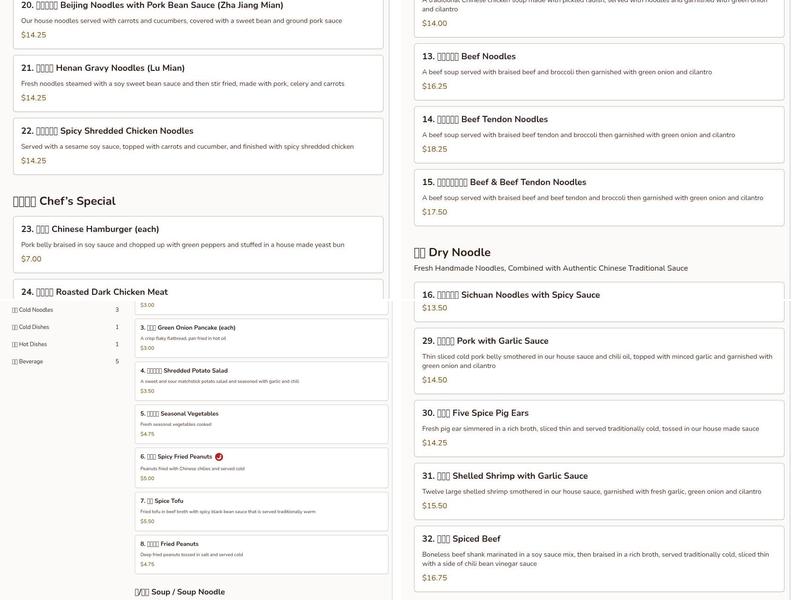
Task: Open the Chinese Hamburger item card
Action: point(197,243)
